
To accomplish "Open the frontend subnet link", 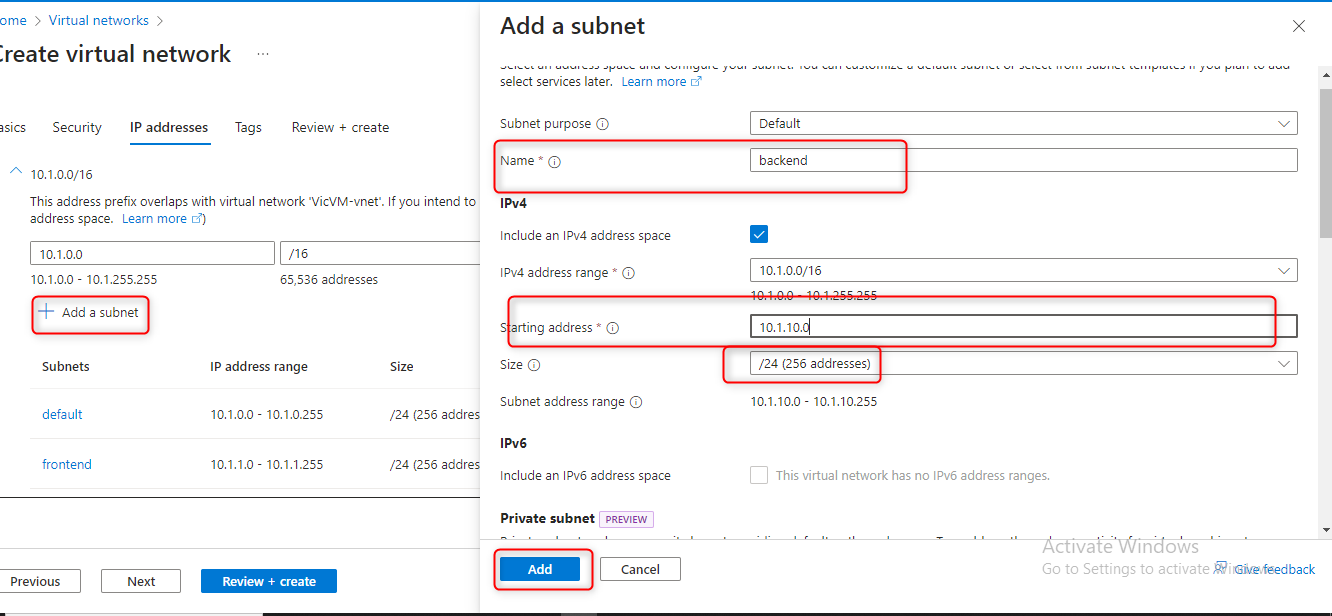I will pyautogui.click(x=67, y=464).
